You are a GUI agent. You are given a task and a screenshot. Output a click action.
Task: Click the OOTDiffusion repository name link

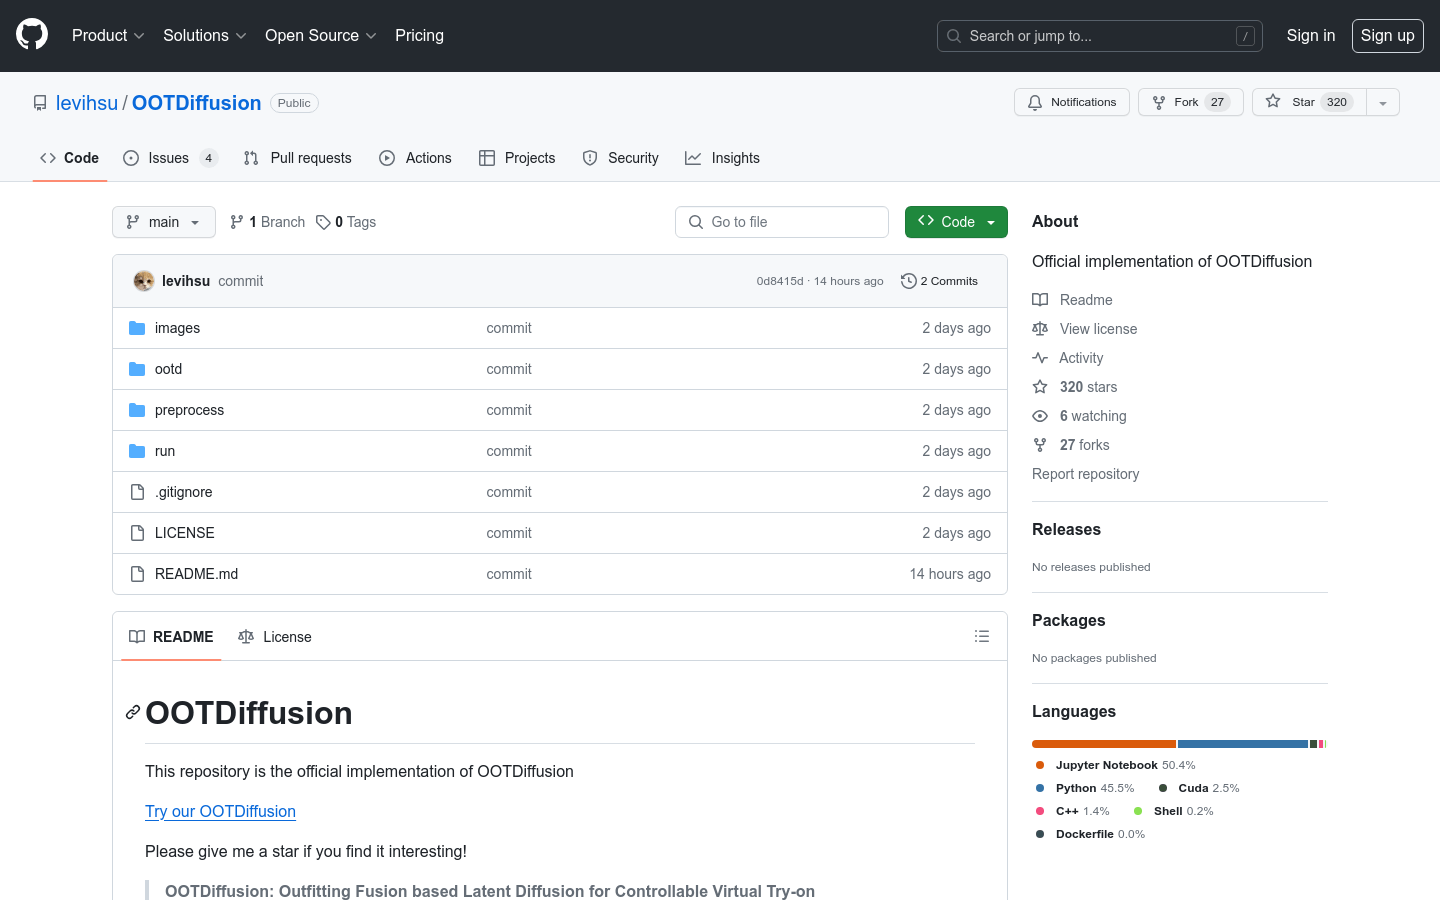(196, 103)
